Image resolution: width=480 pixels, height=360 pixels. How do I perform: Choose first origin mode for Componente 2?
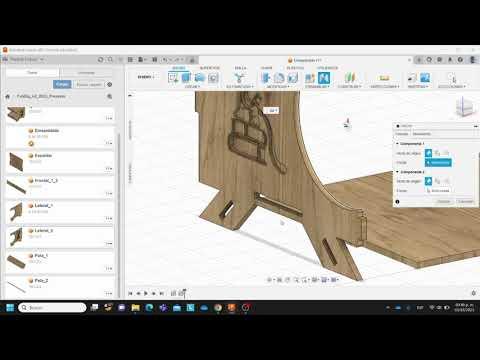point(429,181)
